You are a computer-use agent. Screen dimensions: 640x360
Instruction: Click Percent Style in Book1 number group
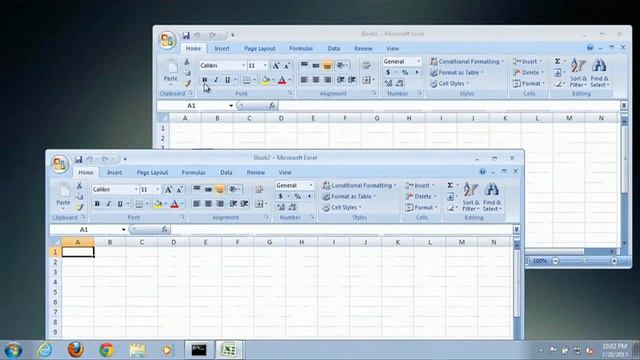pyautogui.click(x=405, y=72)
